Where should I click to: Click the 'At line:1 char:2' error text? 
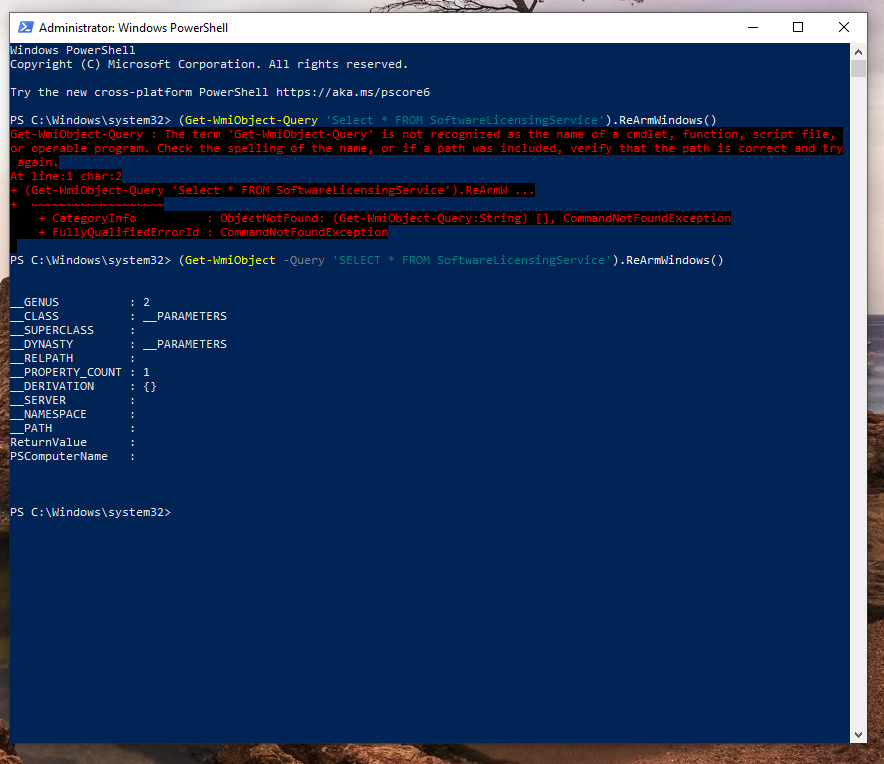click(x=66, y=176)
